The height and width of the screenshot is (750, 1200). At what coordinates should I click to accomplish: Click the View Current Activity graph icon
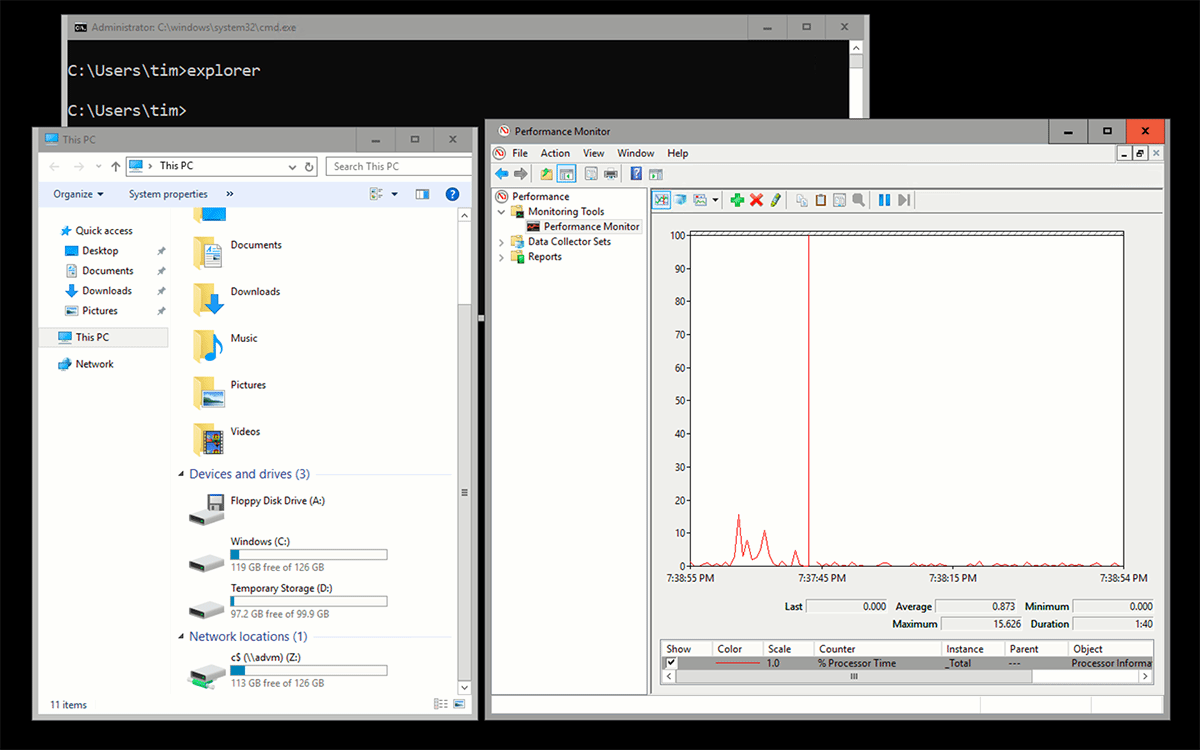661,200
